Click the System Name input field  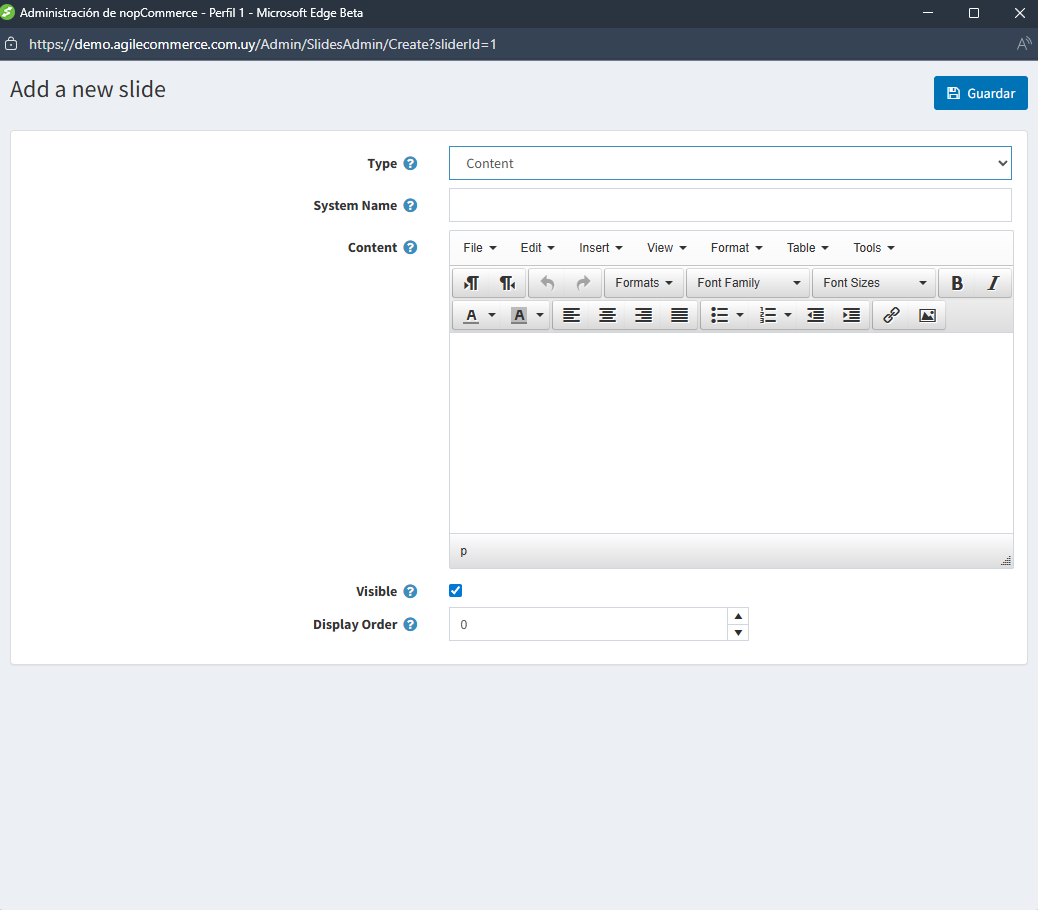730,205
